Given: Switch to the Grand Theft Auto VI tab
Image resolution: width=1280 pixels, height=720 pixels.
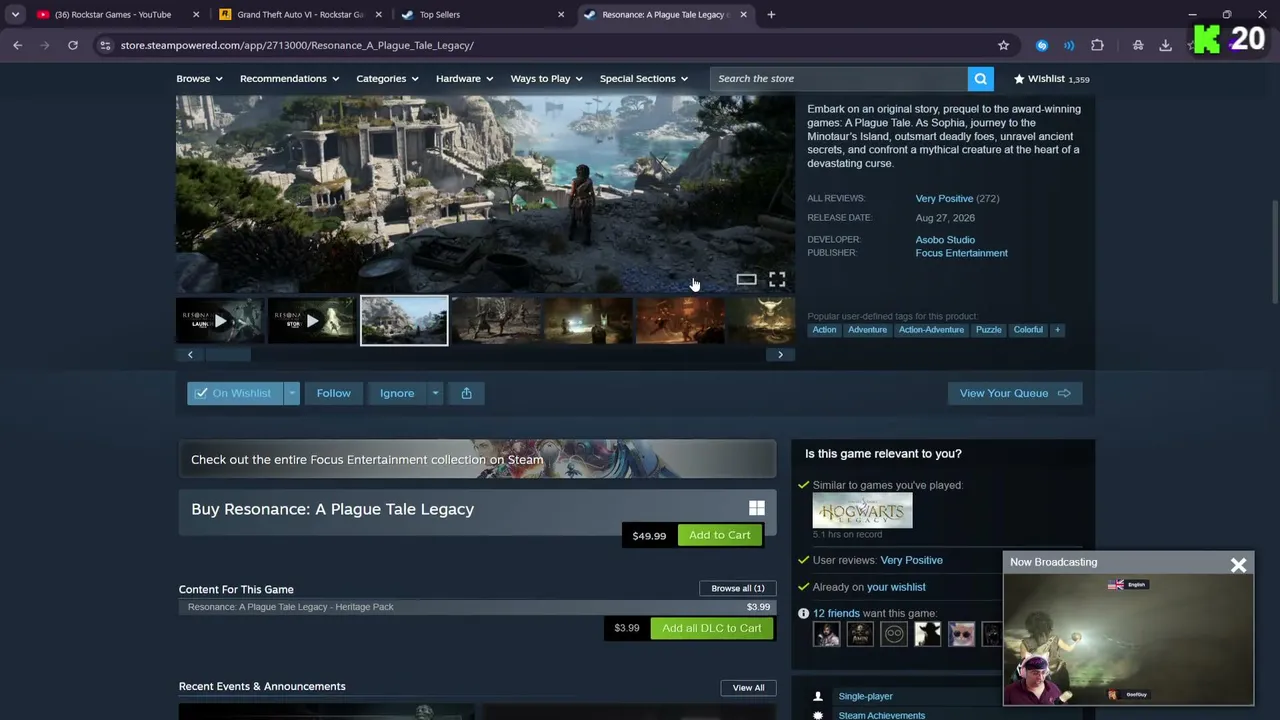Looking at the screenshot, I should [300, 15].
